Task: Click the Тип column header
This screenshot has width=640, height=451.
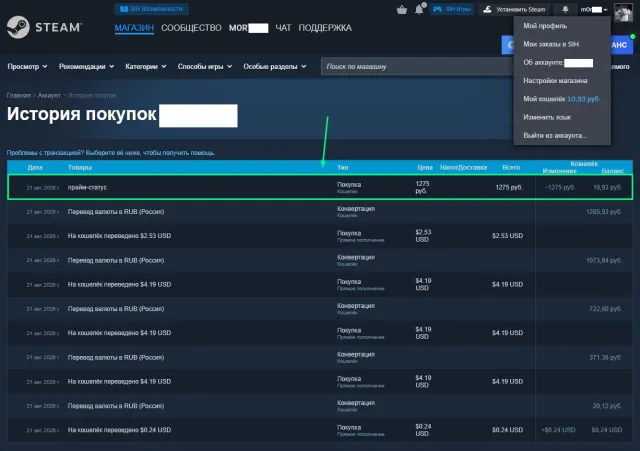Action: tap(342, 167)
